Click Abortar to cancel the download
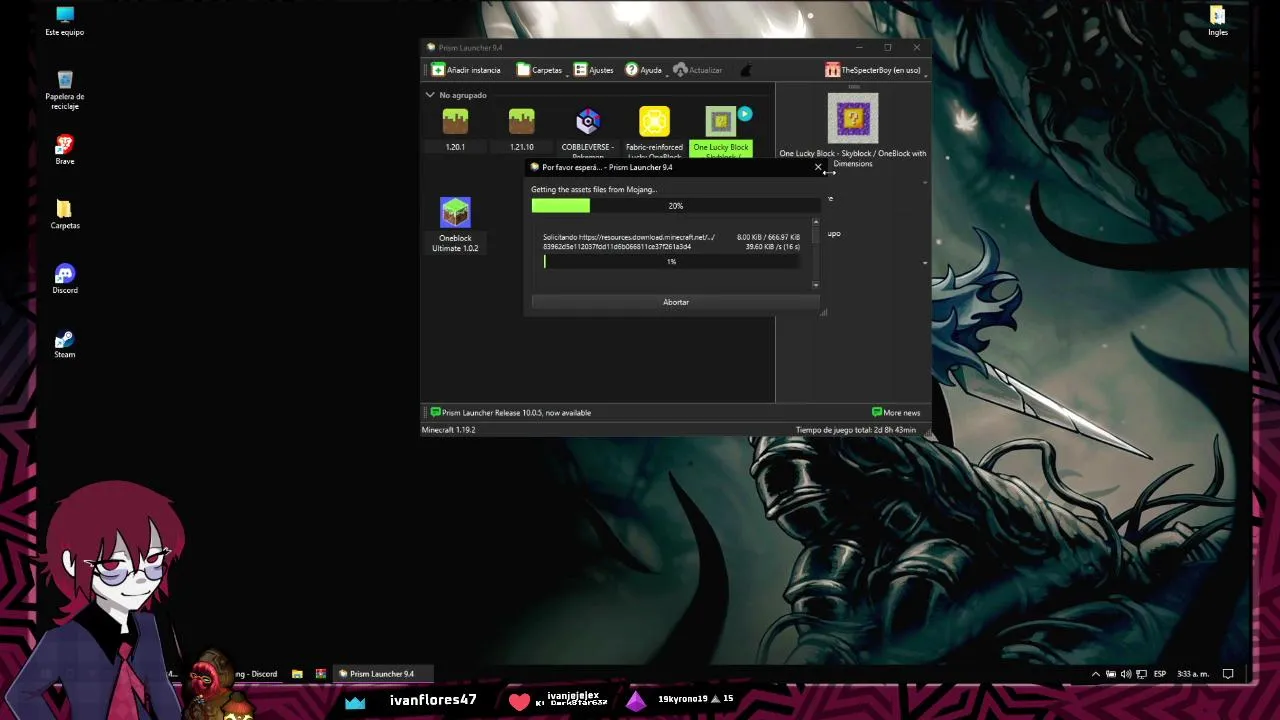1280x720 pixels. coord(676,302)
